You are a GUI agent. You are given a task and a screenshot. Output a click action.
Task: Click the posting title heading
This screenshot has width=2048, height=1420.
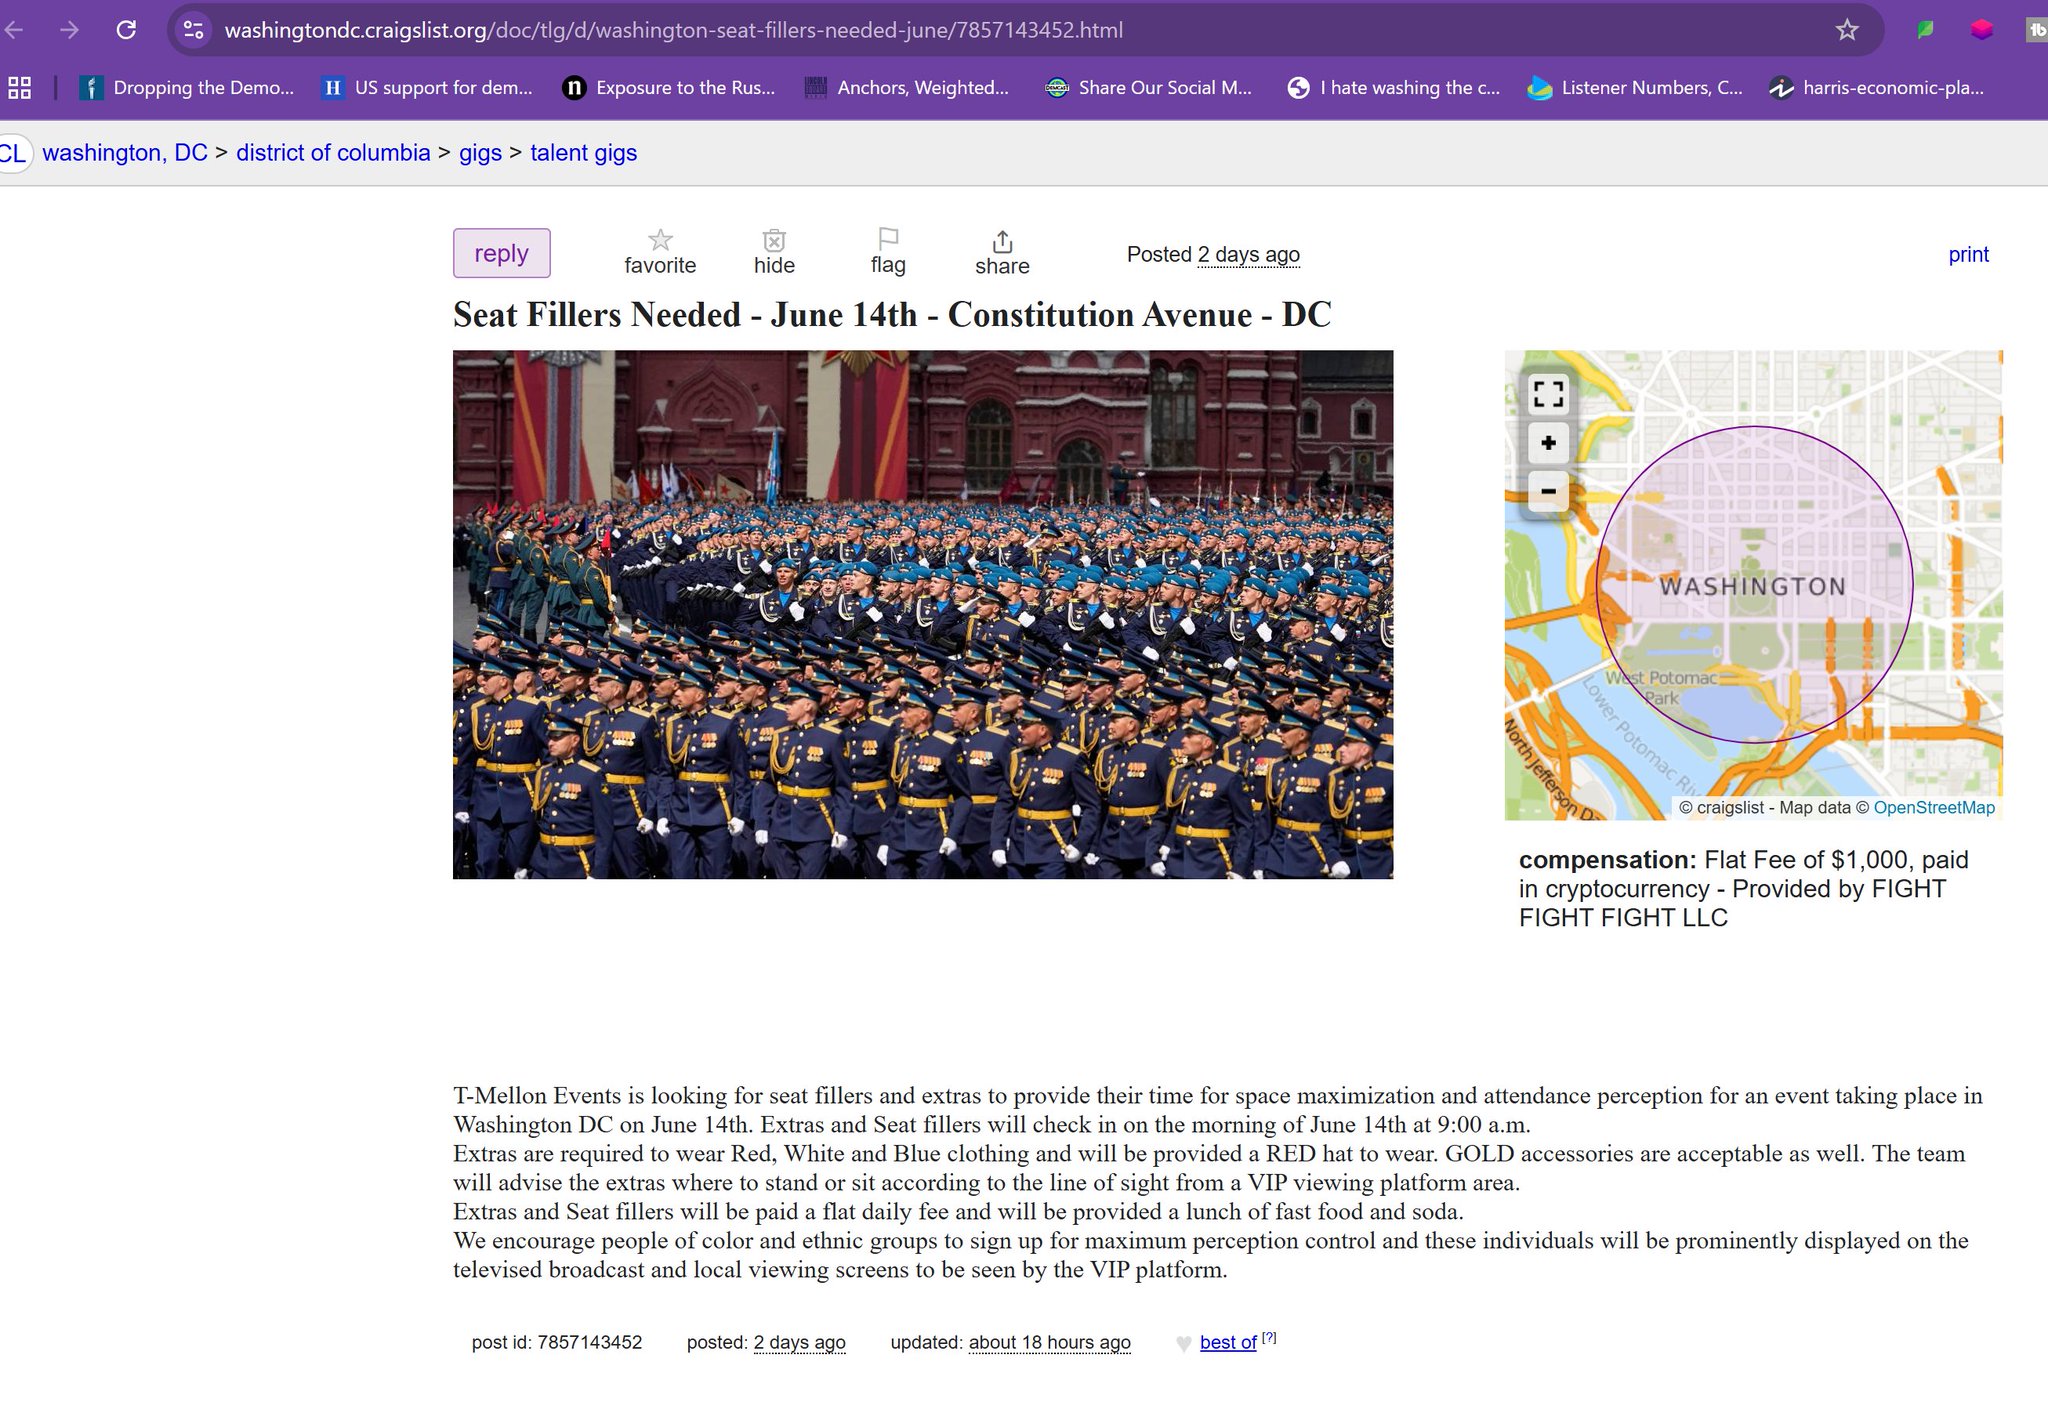[x=892, y=314]
